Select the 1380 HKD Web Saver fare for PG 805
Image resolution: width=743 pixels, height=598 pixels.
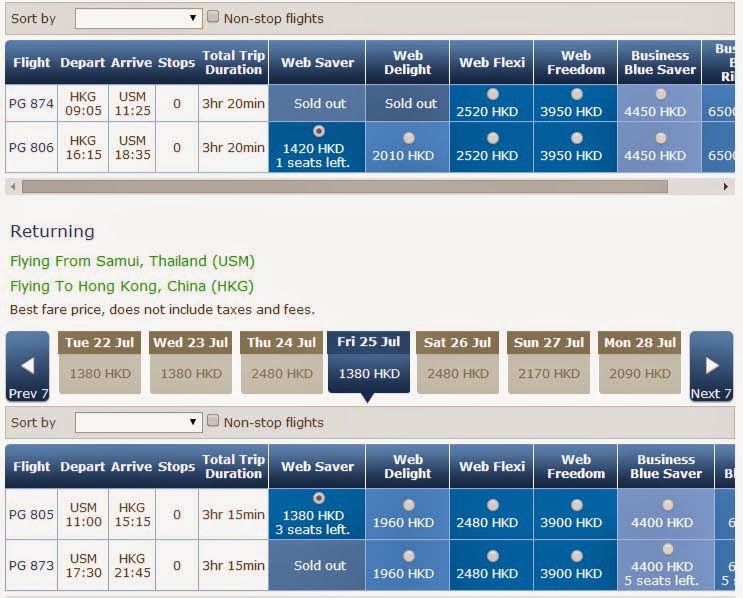[319, 498]
